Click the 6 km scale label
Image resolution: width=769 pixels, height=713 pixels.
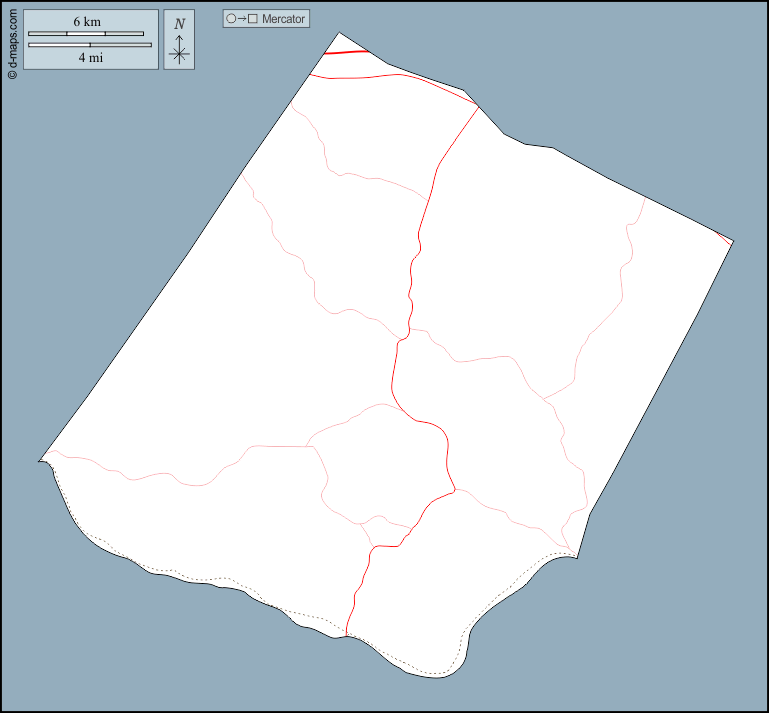pos(86,21)
